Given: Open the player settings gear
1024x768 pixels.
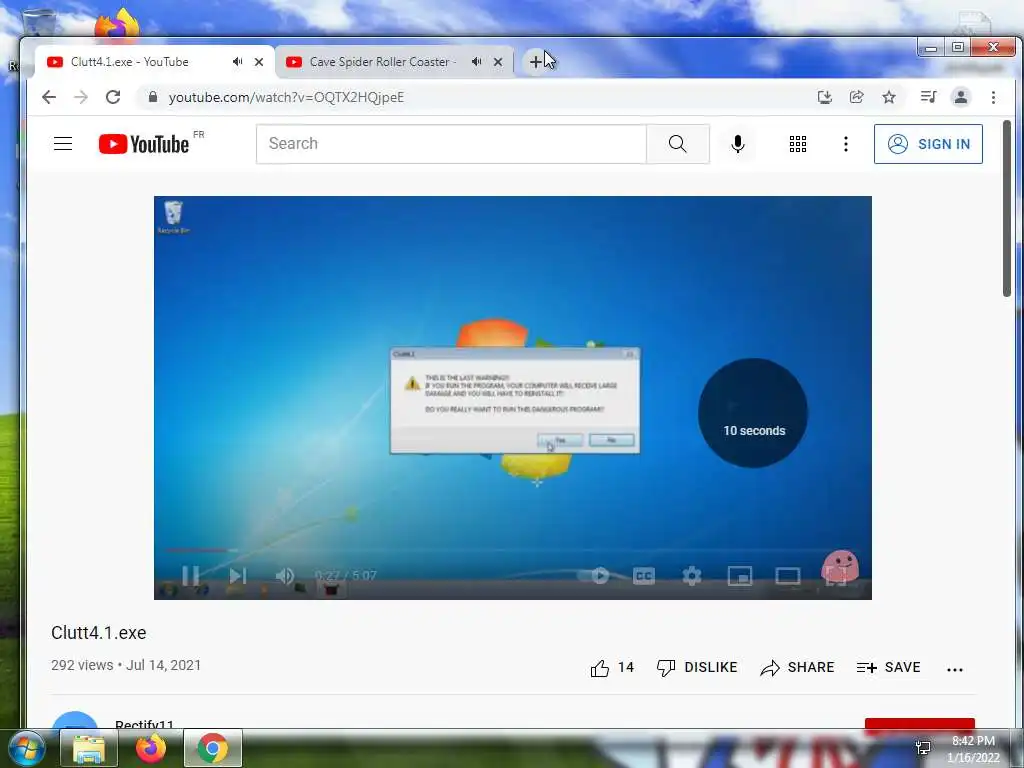Looking at the screenshot, I should [x=692, y=575].
